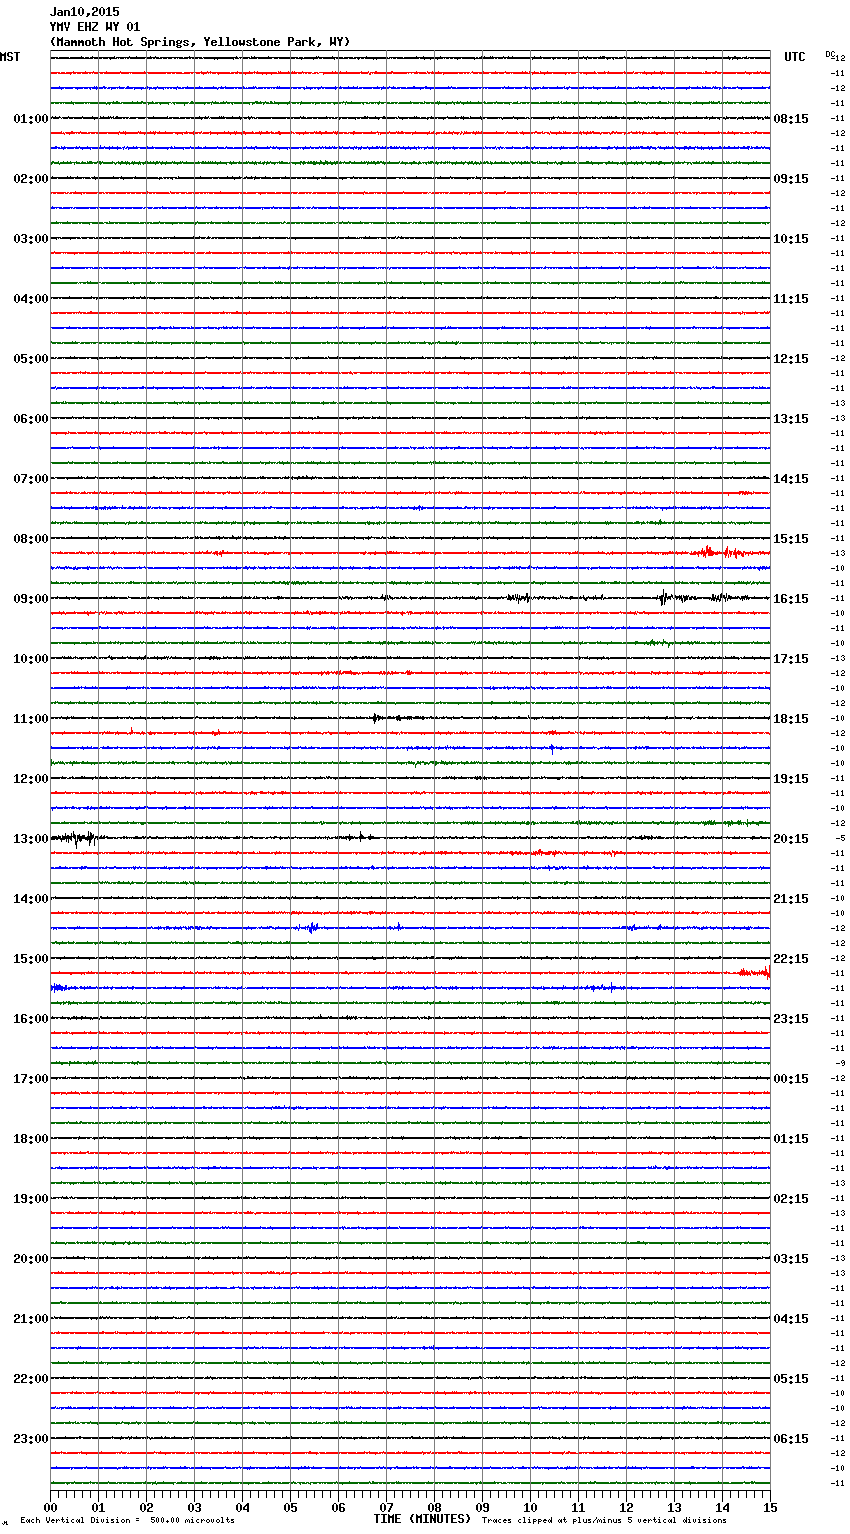Click the 08:15 UTC time label
The width and height of the screenshot is (850, 1534).
tap(791, 119)
